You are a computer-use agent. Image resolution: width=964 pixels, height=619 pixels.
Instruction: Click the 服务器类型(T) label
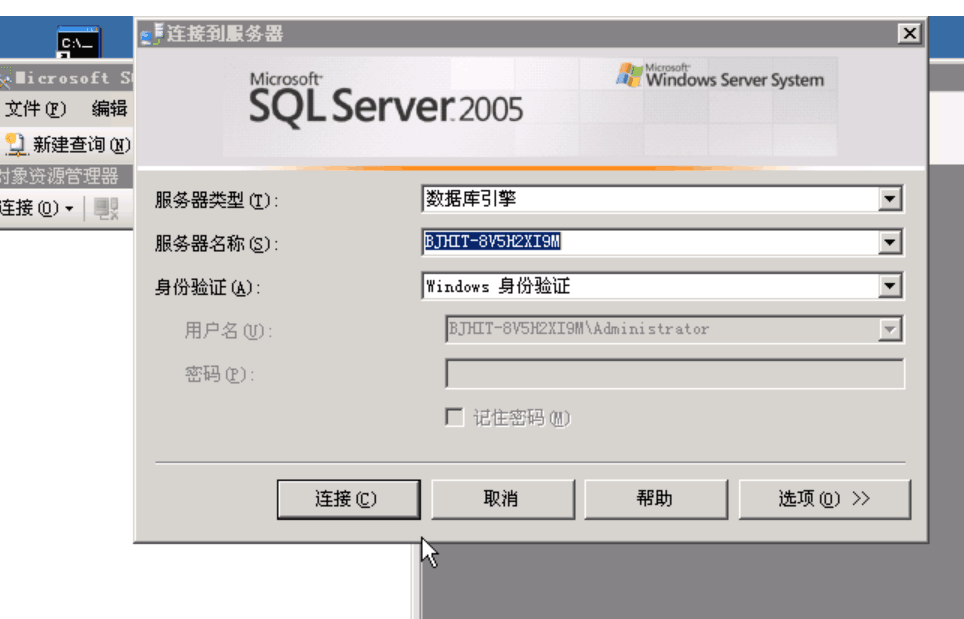pos(216,200)
